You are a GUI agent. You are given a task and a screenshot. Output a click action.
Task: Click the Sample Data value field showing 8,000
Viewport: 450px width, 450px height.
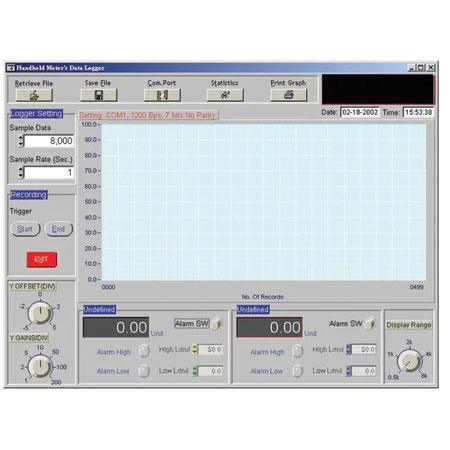pyautogui.click(x=49, y=141)
